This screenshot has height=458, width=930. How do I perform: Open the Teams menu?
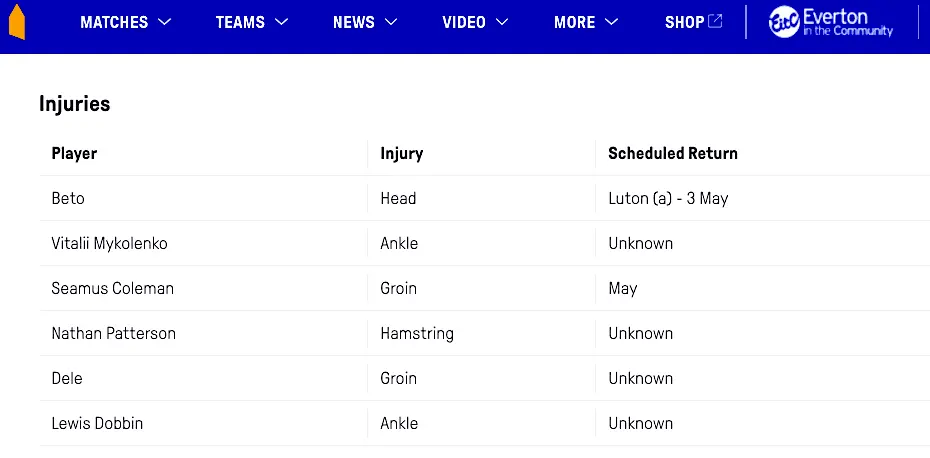(240, 22)
